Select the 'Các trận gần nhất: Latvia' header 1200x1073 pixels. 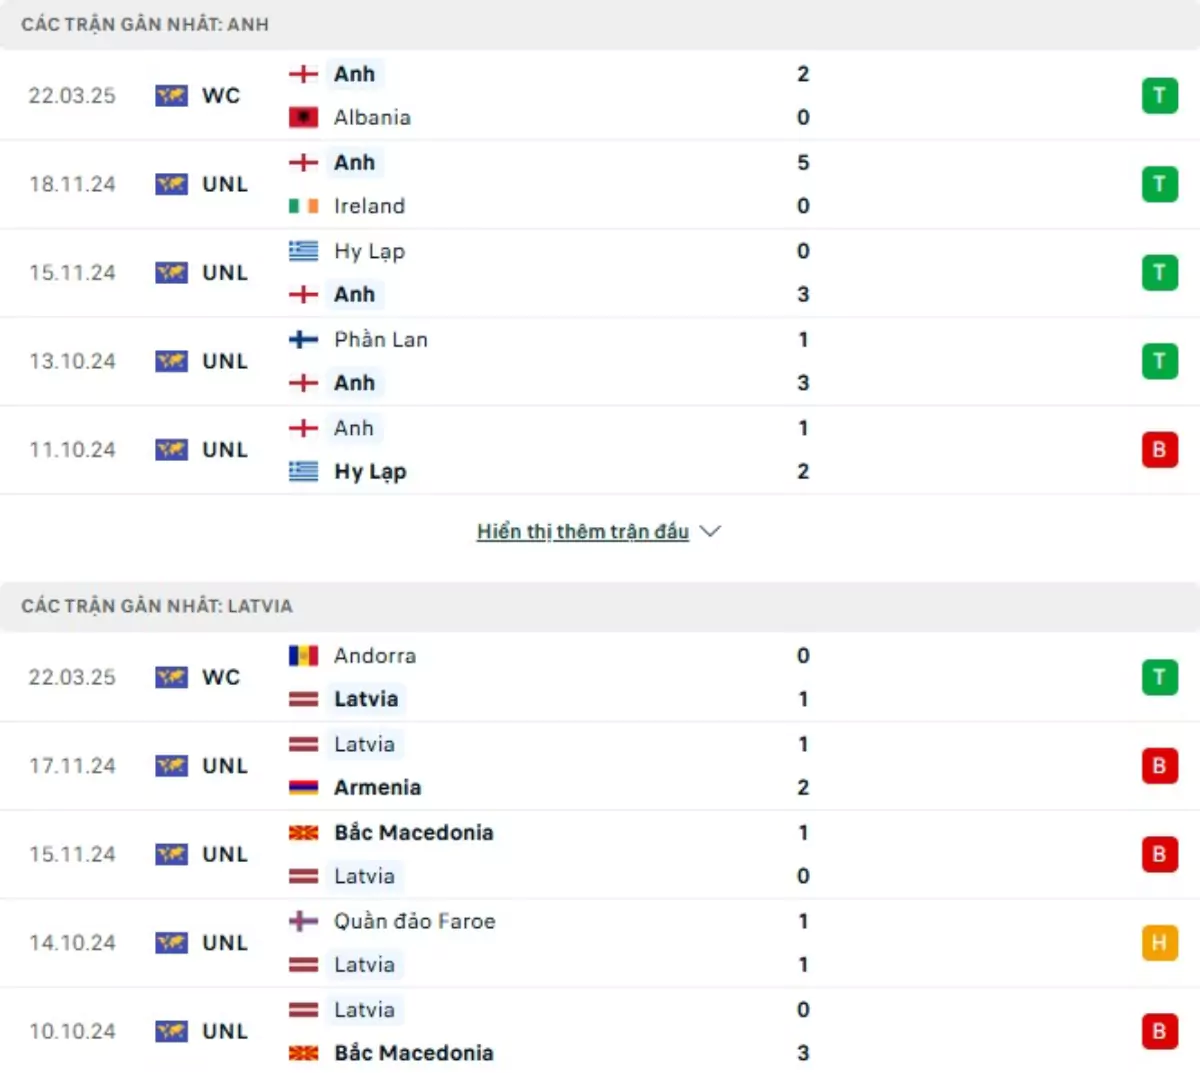157,606
